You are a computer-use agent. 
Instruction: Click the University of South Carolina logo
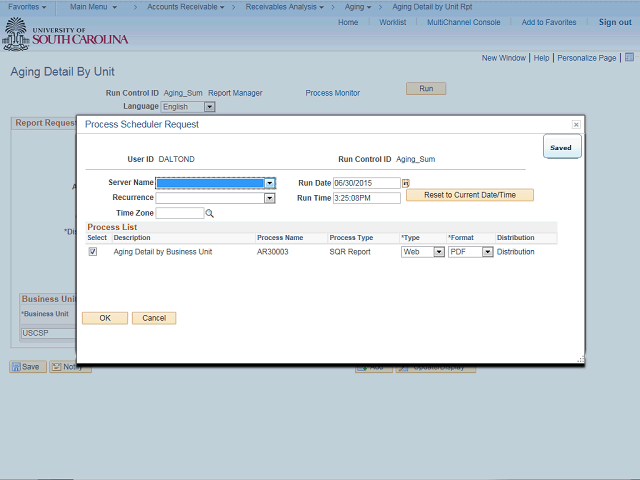tap(66, 35)
